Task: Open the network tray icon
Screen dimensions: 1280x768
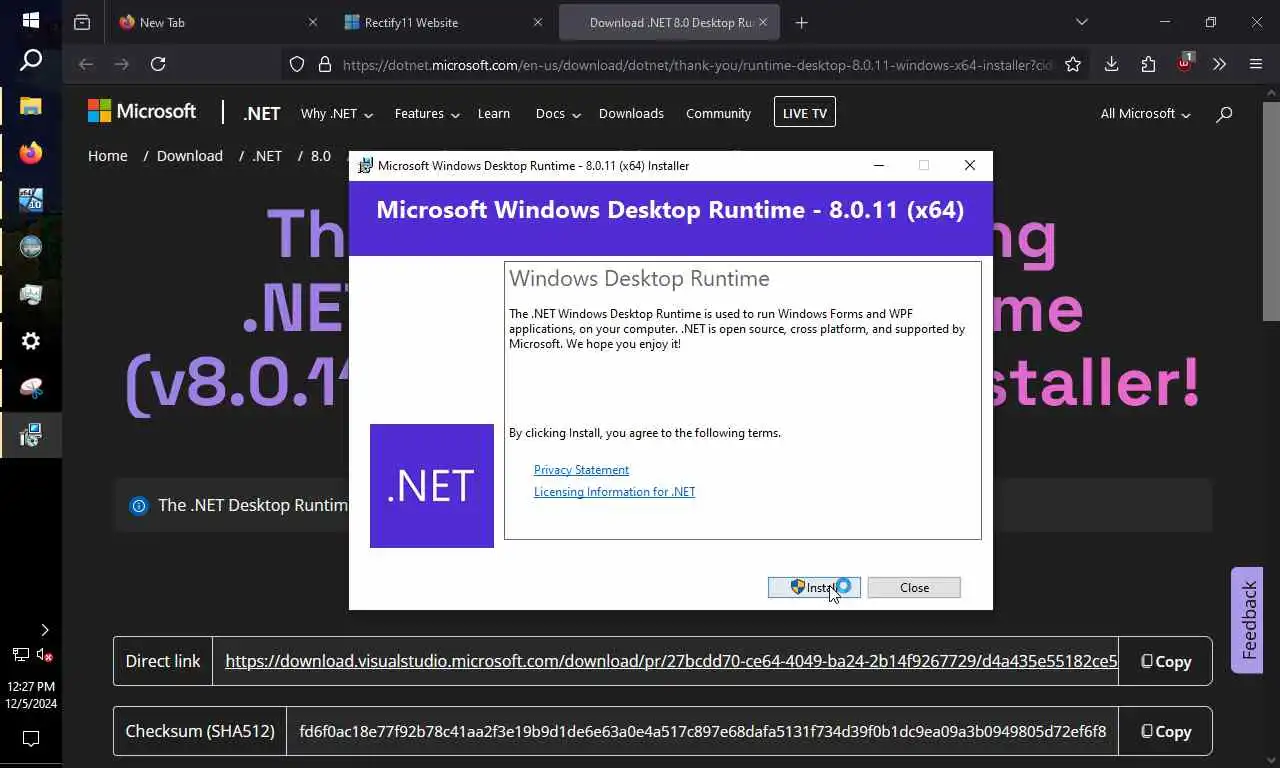Action: click(x=20, y=655)
